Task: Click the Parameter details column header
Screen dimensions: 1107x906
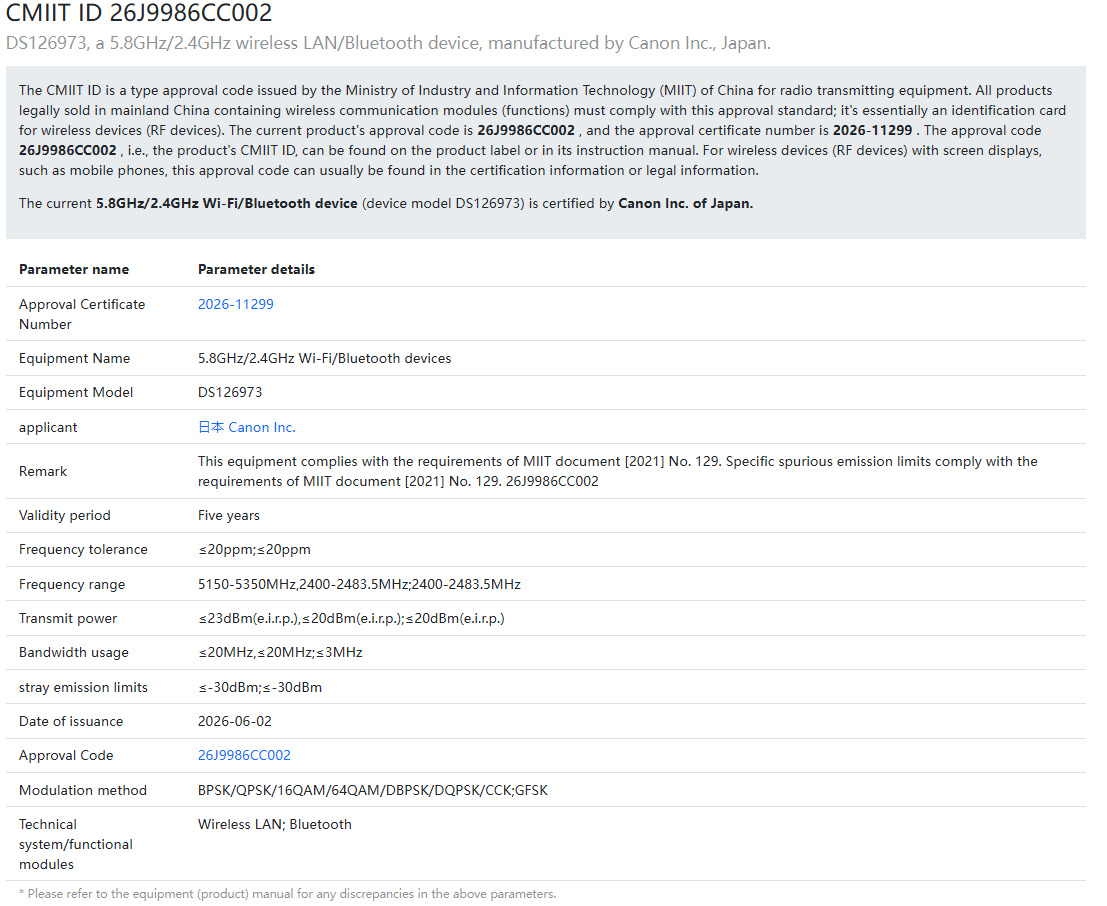Action: (256, 269)
